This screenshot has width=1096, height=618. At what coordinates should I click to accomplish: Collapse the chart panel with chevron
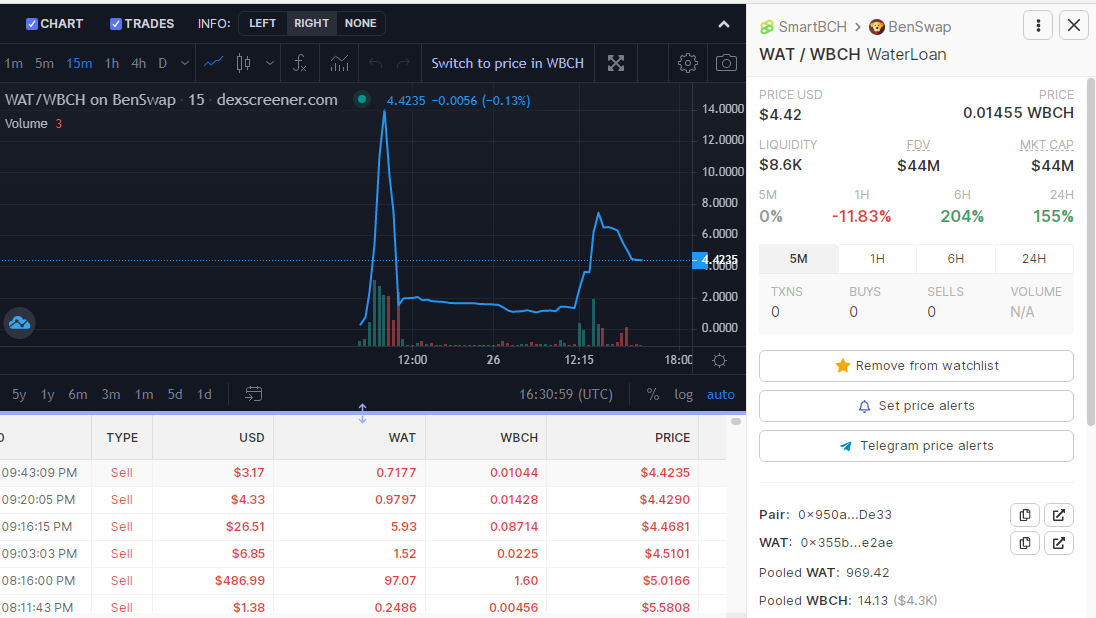point(724,24)
